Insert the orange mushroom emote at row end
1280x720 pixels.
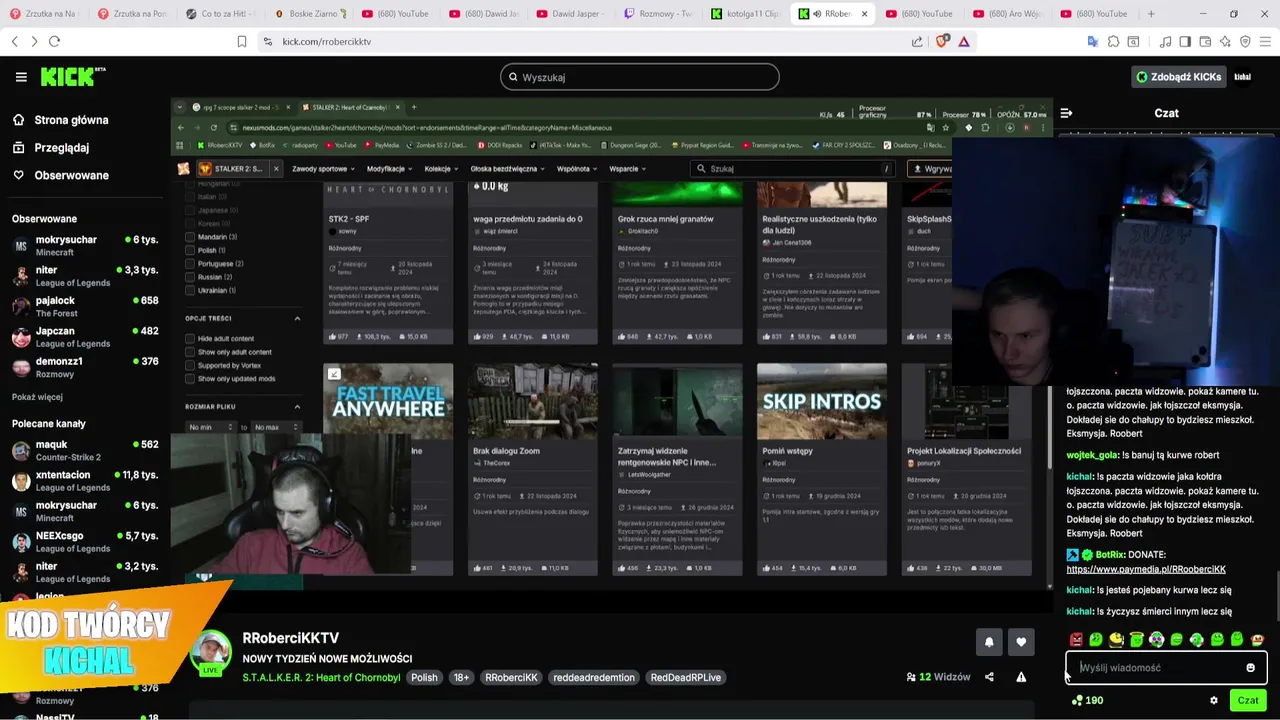pyautogui.click(x=1258, y=640)
